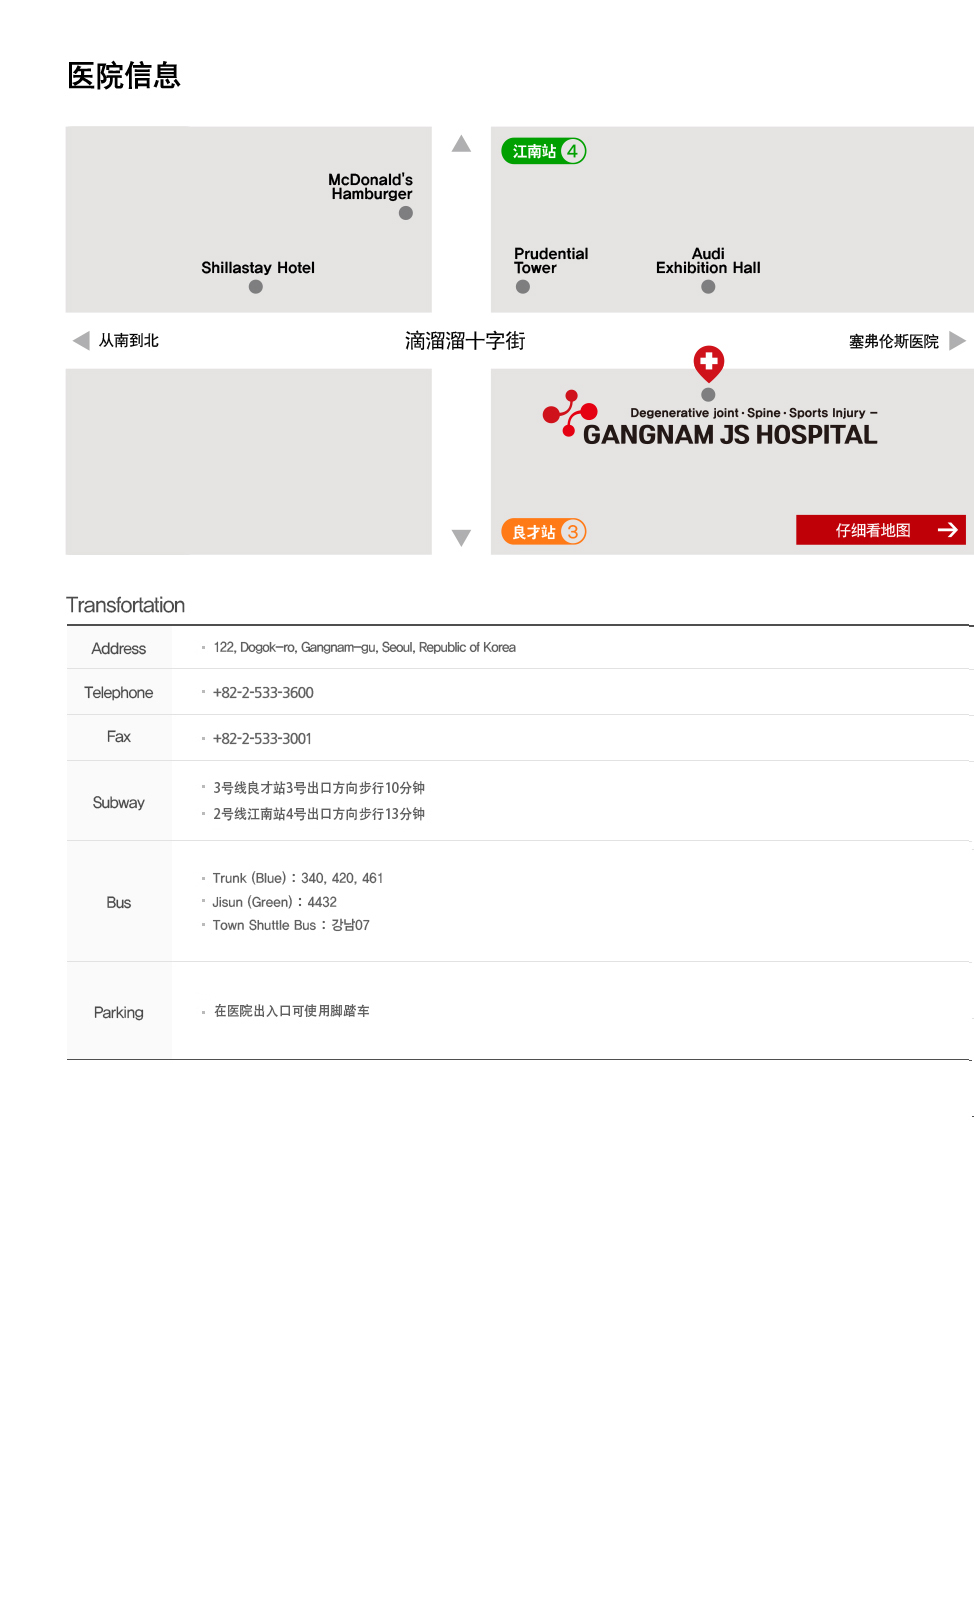Click the 医院信息 page heading
The width and height of the screenshot is (974, 1610).
[x=124, y=76]
